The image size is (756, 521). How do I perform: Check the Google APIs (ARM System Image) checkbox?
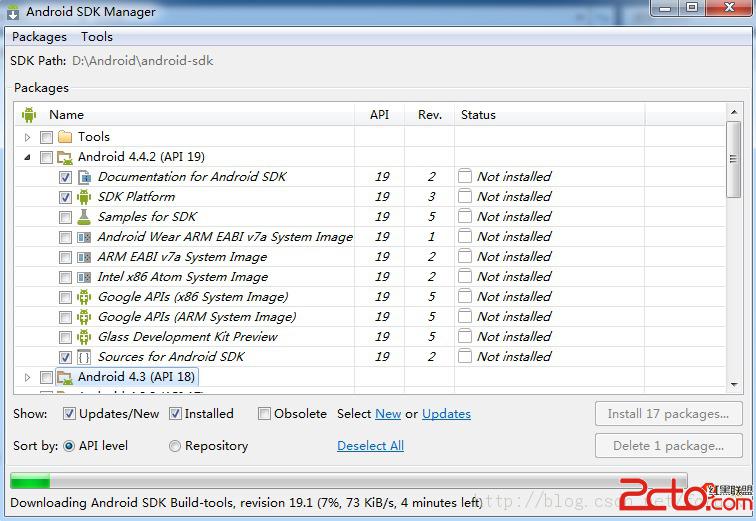coord(65,317)
